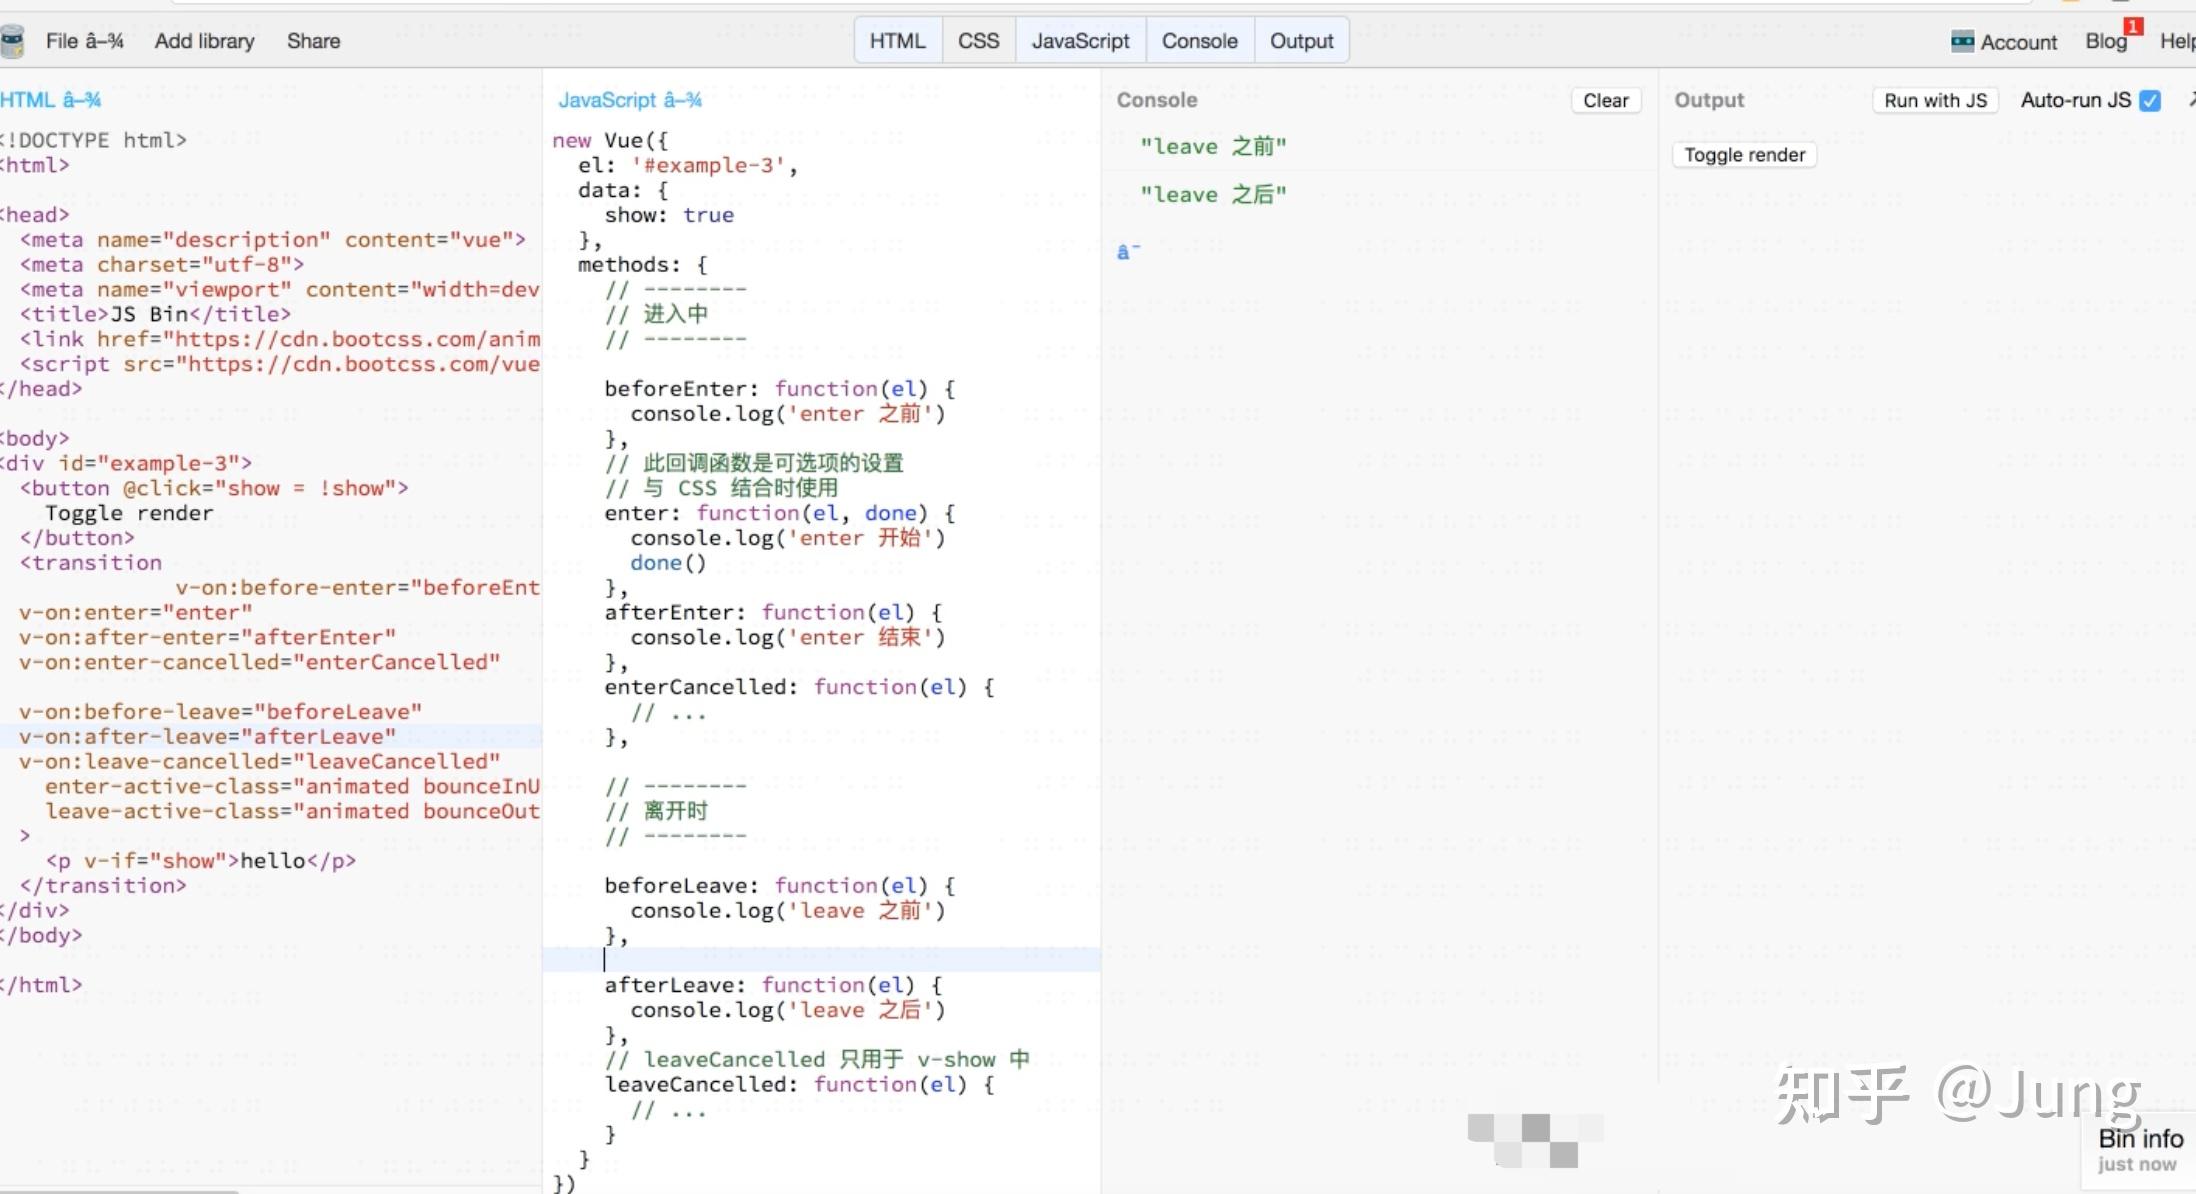Click the Run with JS button
2196x1194 pixels.
(1935, 100)
